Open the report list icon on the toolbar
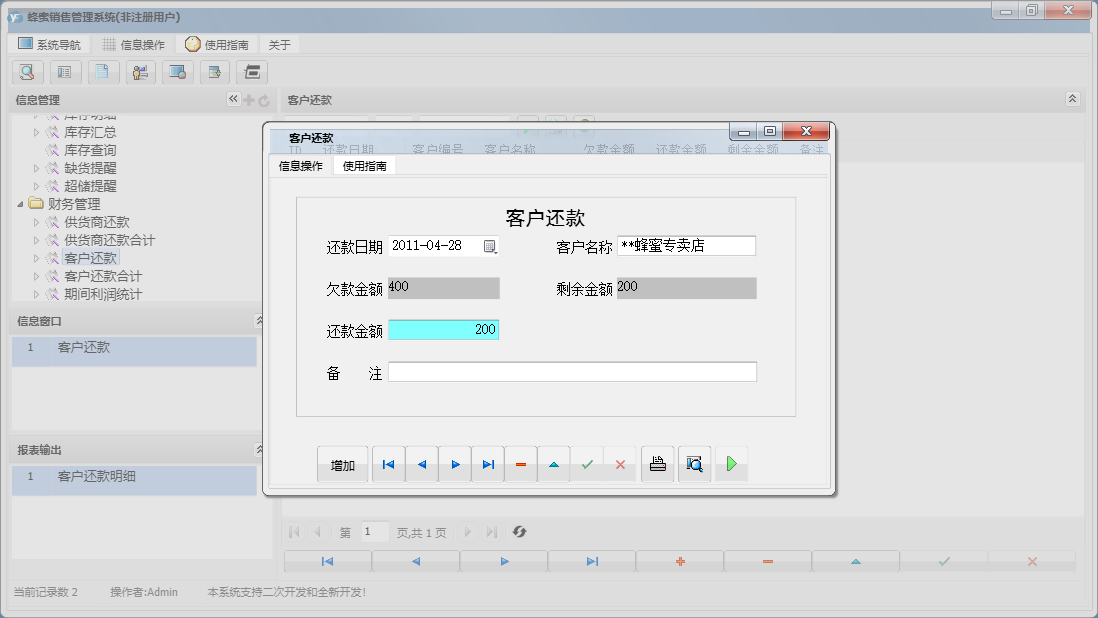Image resolution: width=1098 pixels, height=618 pixels. [x=65, y=72]
